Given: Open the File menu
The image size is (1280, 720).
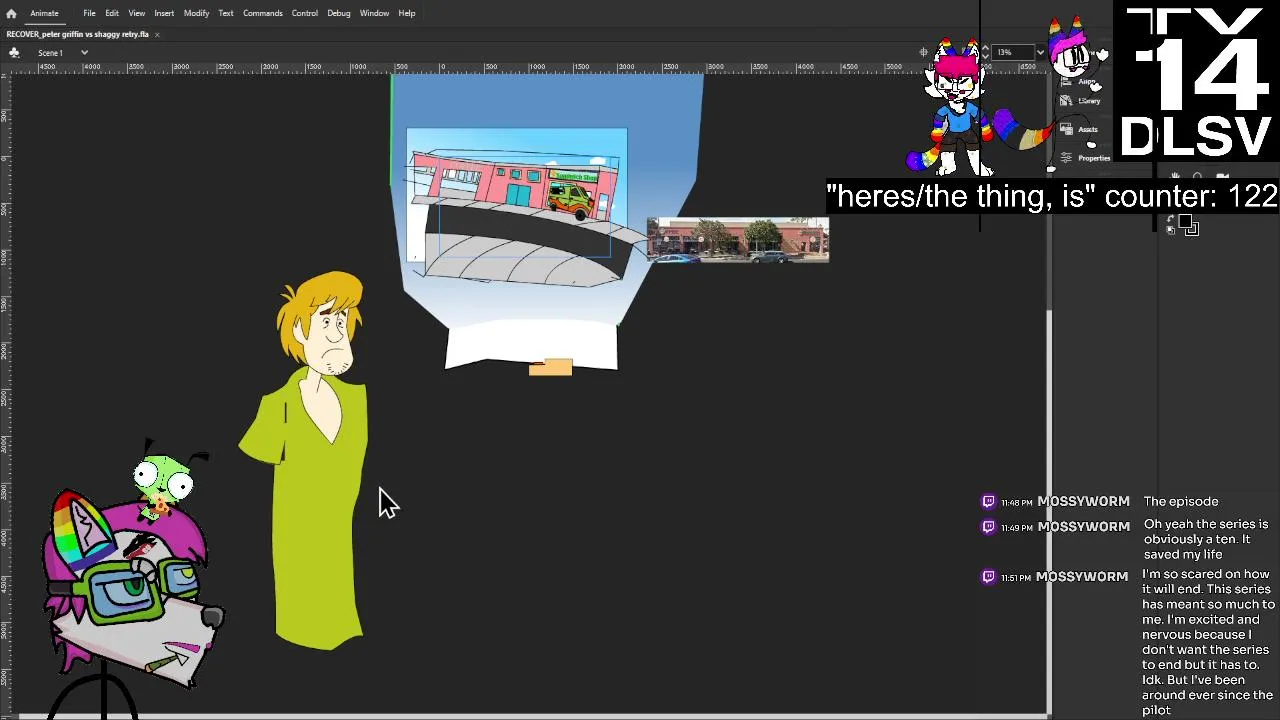Looking at the screenshot, I should pos(89,13).
